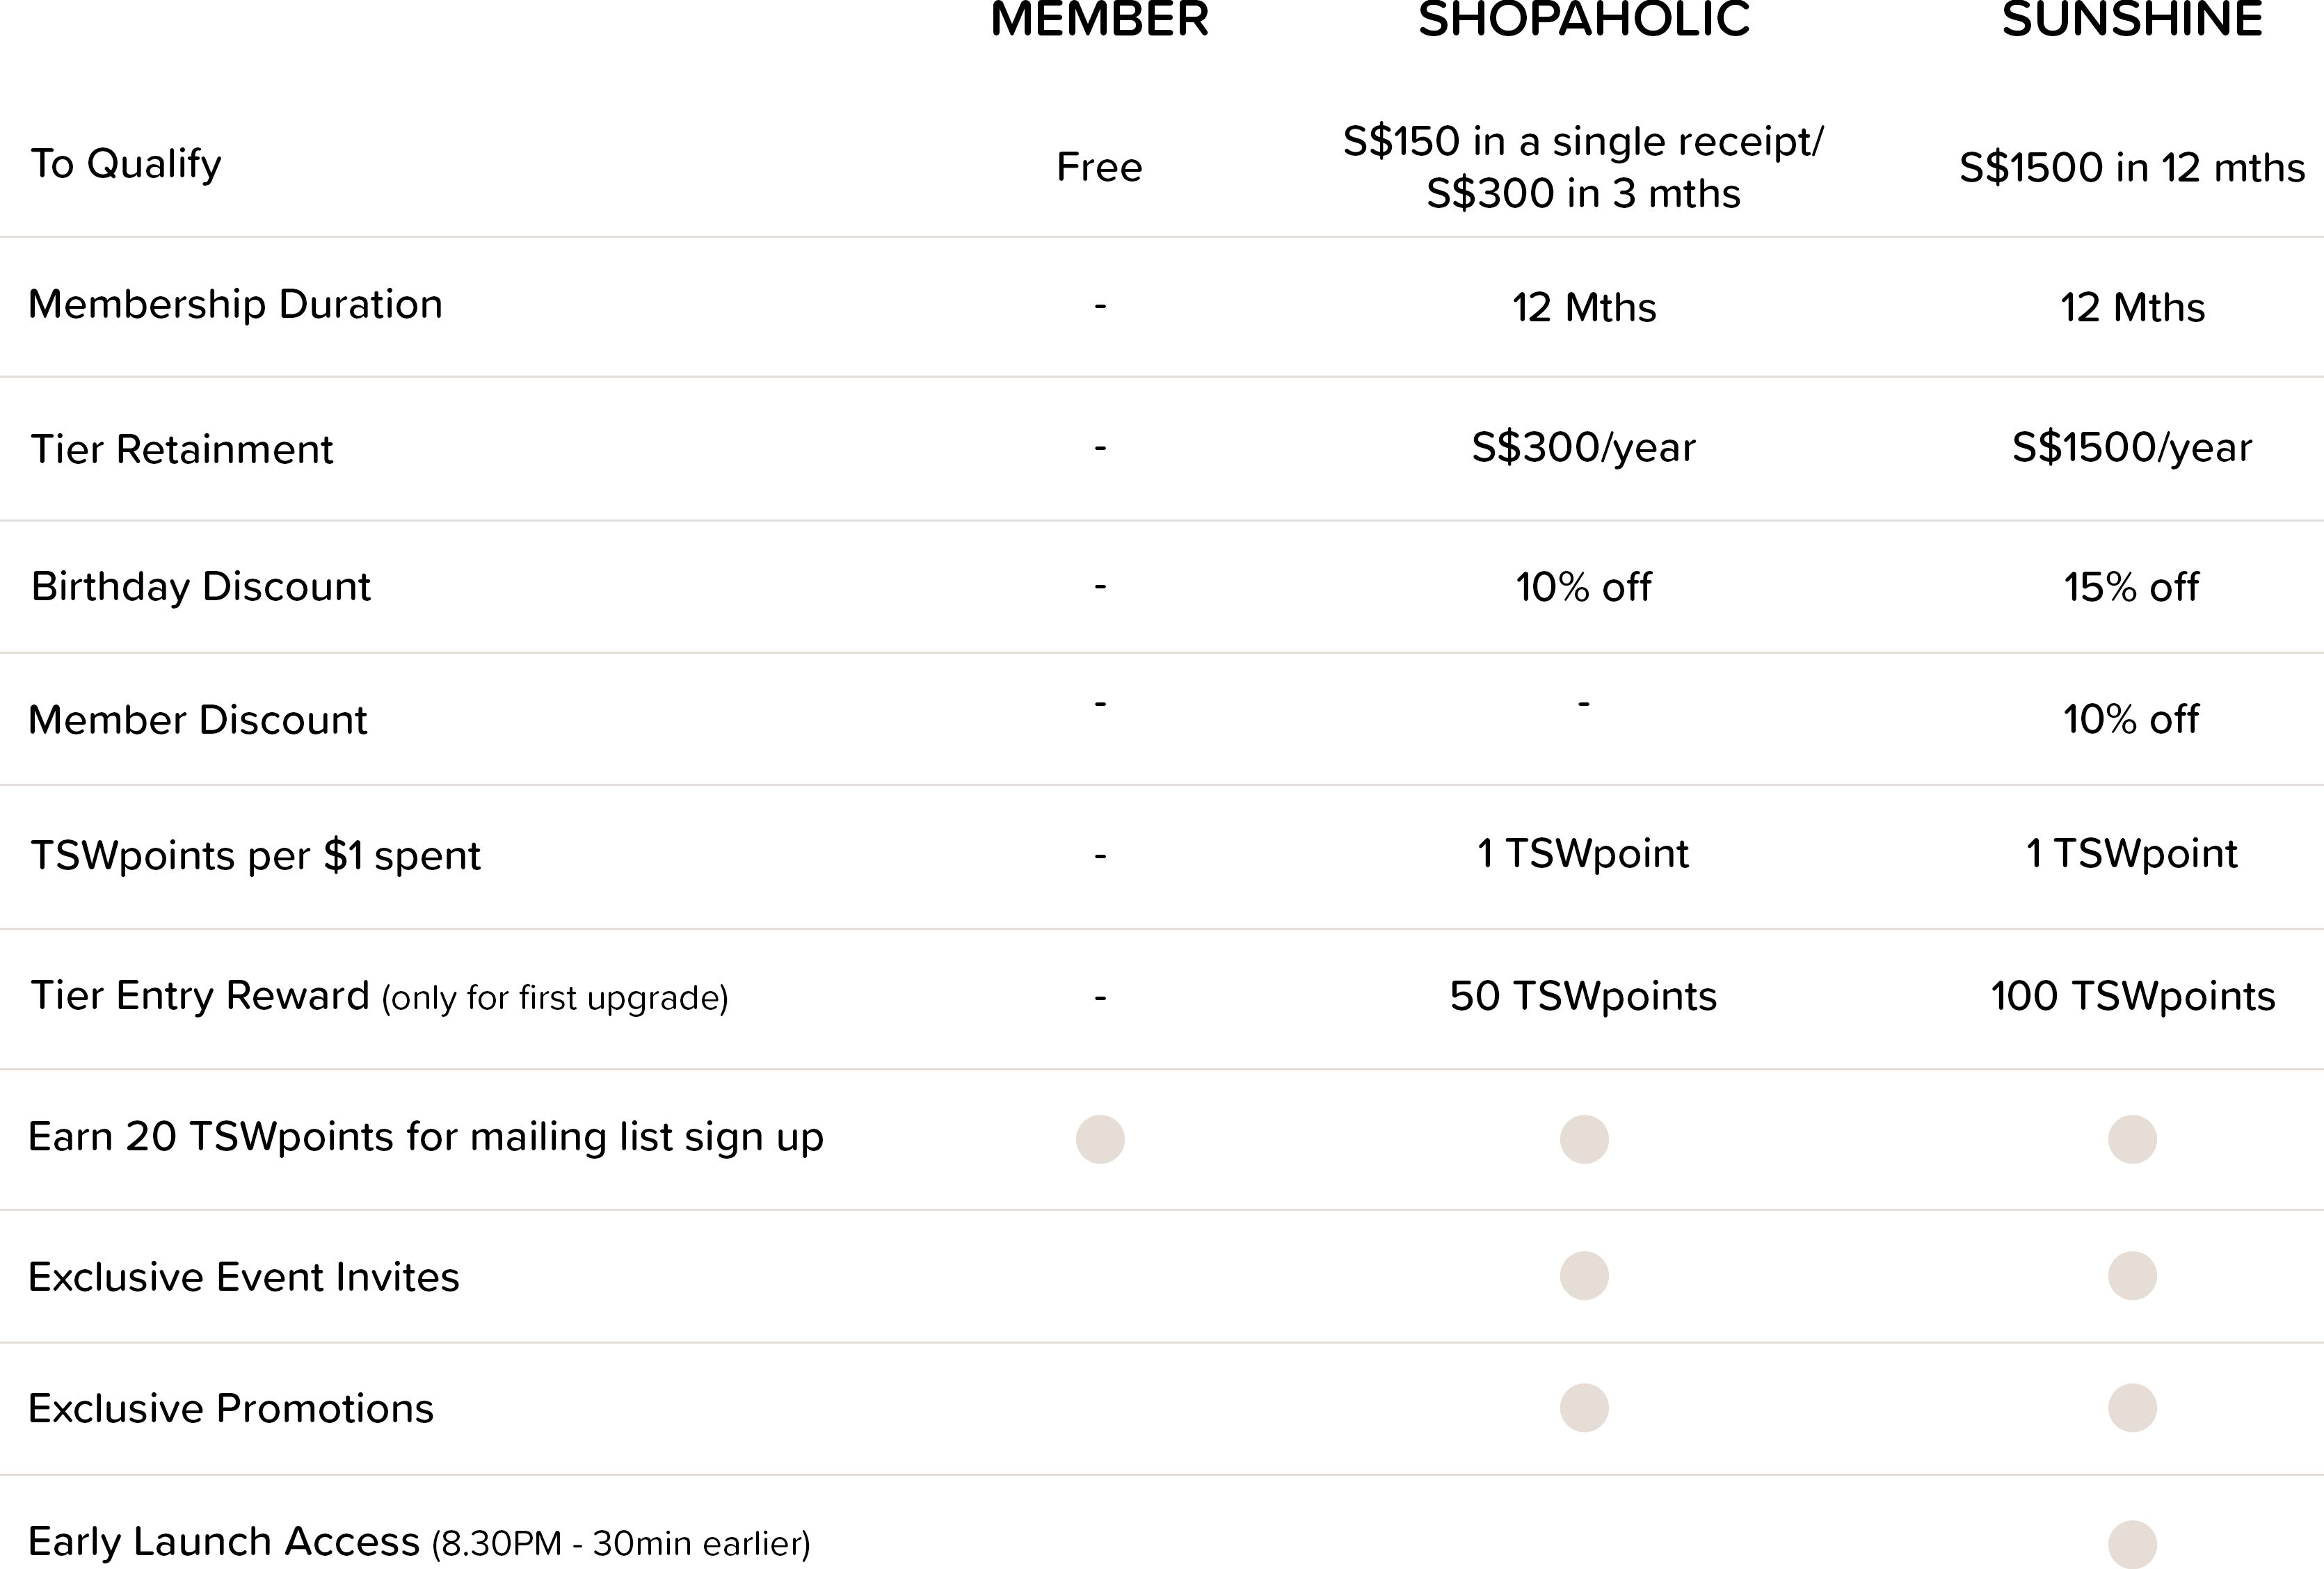Select the MEMBER tier heading

click(1100, 18)
